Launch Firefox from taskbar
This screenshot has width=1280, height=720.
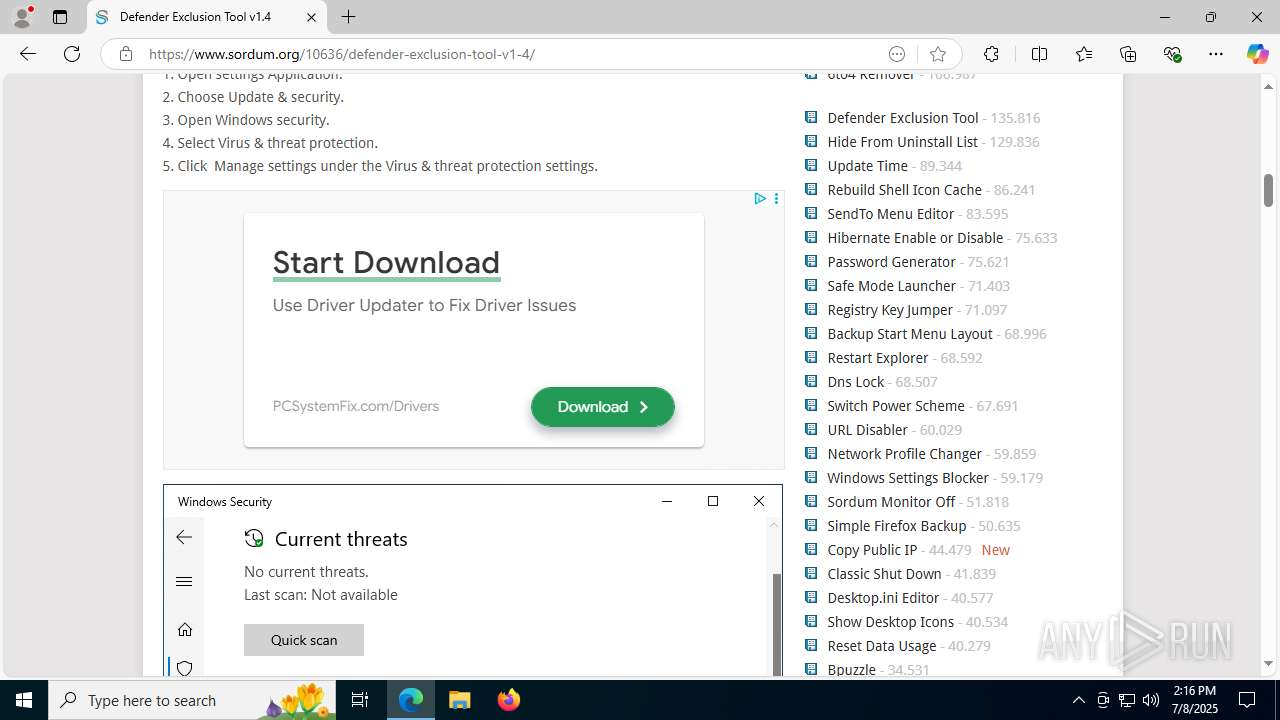[508, 700]
